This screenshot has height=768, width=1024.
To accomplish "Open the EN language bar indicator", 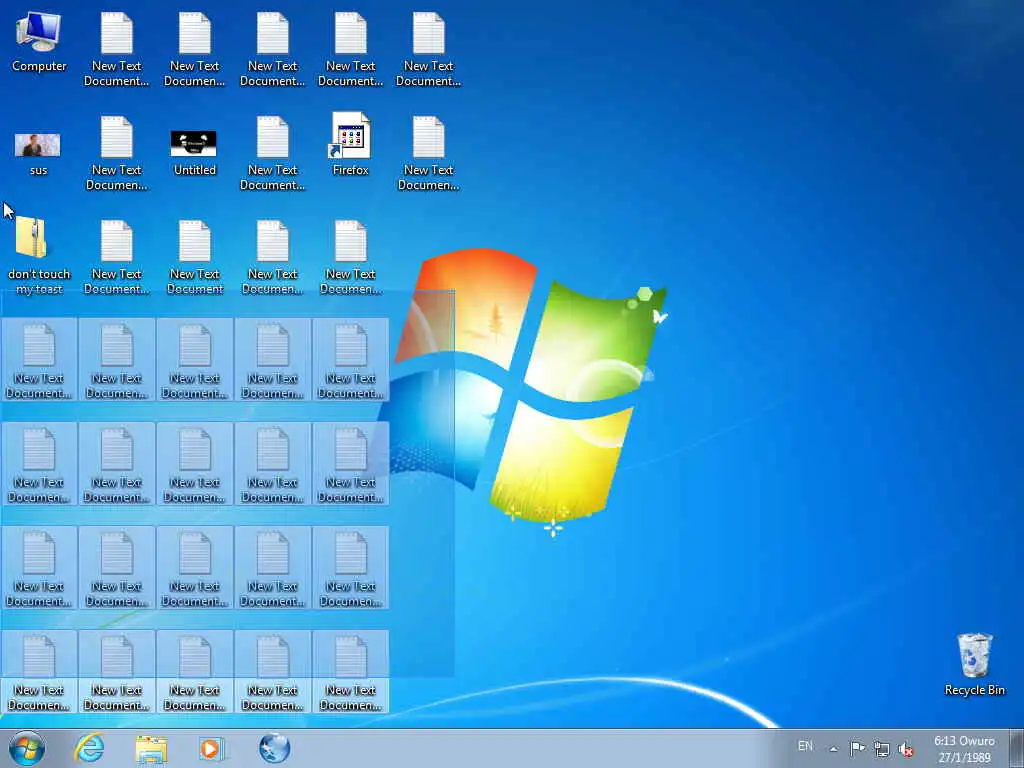I will (805, 746).
